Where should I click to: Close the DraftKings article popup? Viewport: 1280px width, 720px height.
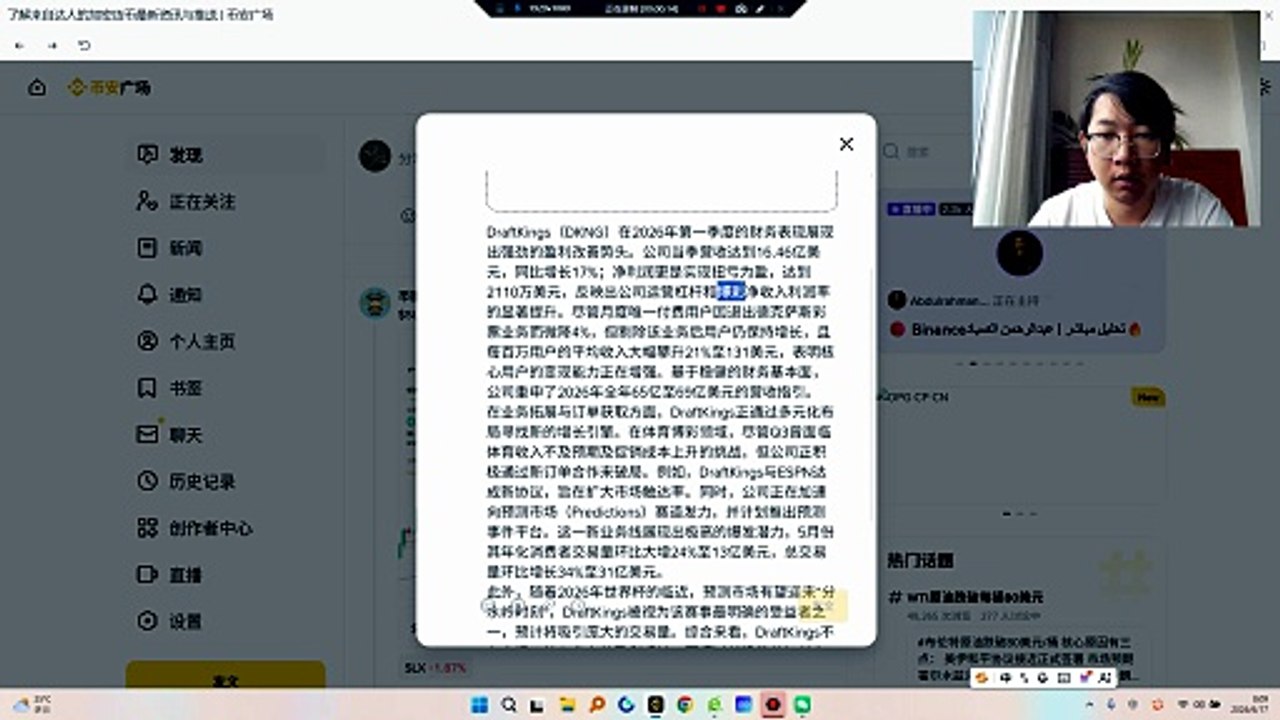pos(846,144)
